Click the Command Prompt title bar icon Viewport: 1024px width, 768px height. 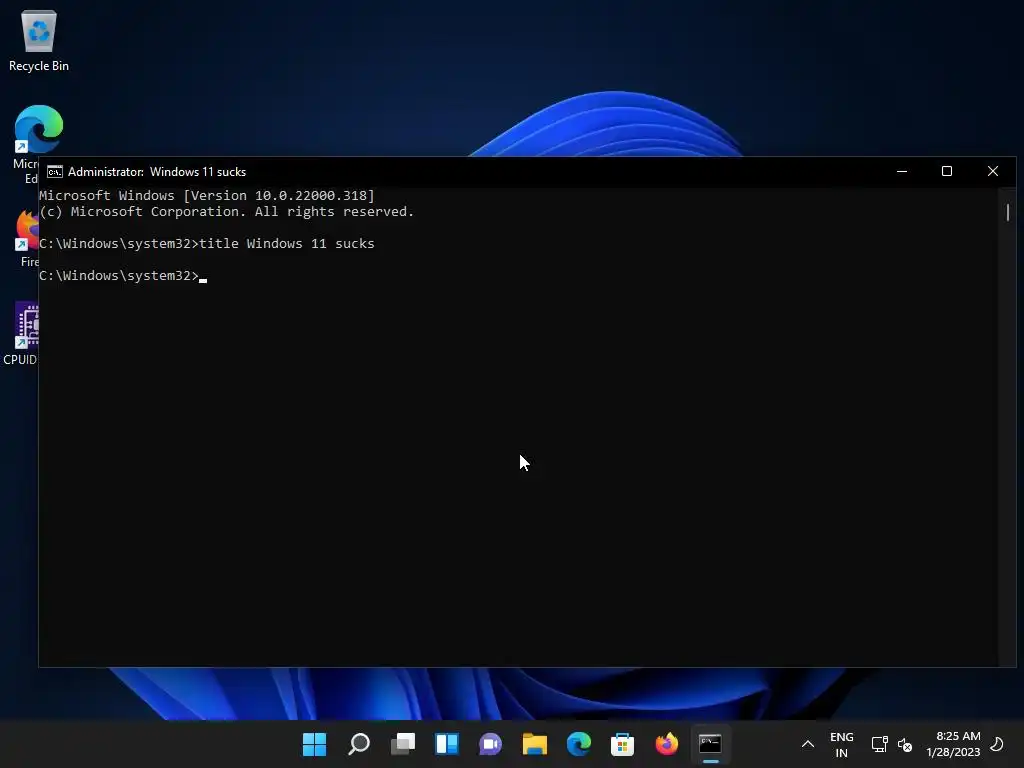(55, 172)
